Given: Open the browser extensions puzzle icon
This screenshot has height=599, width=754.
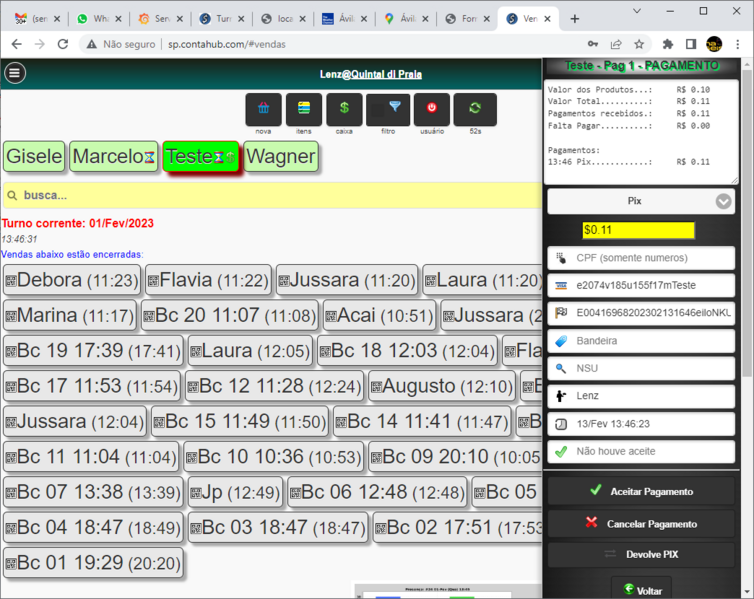Looking at the screenshot, I should pyautogui.click(x=667, y=44).
